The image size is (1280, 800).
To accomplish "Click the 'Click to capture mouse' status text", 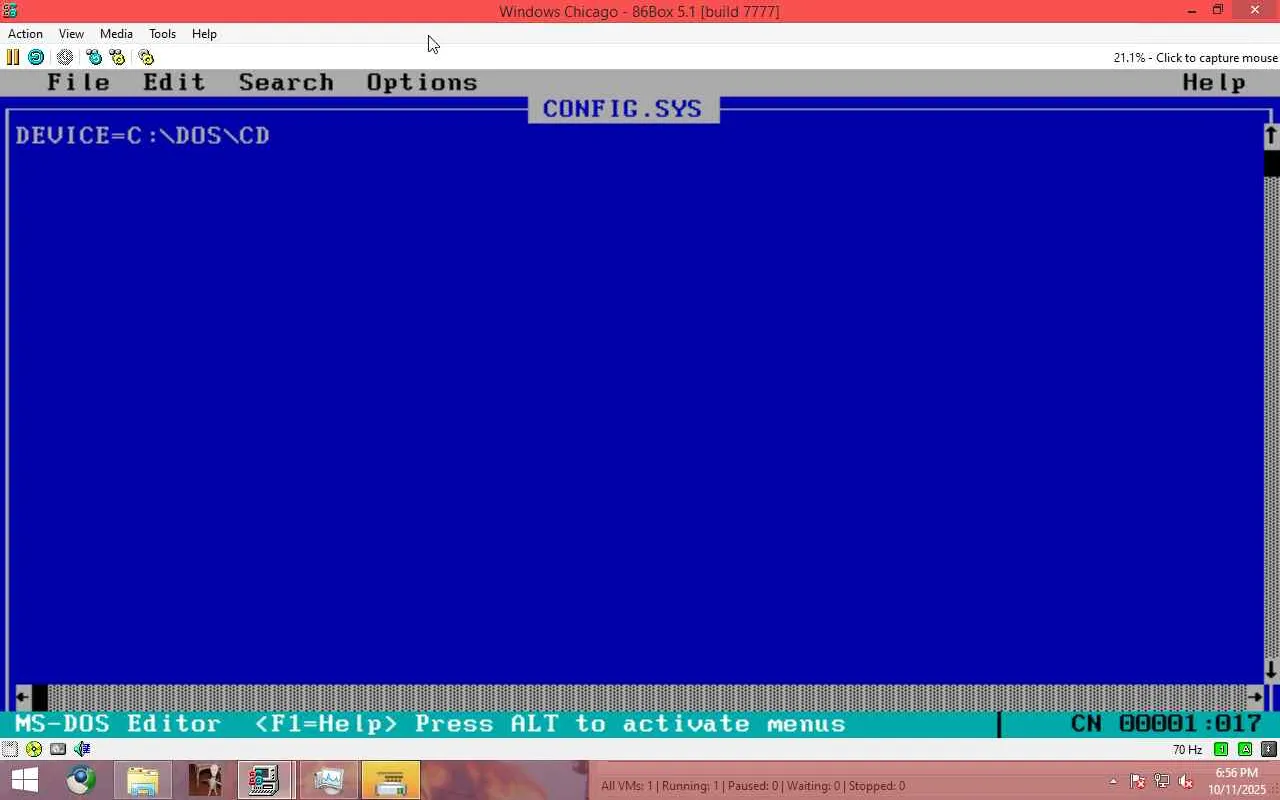I will pyautogui.click(x=1217, y=58).
